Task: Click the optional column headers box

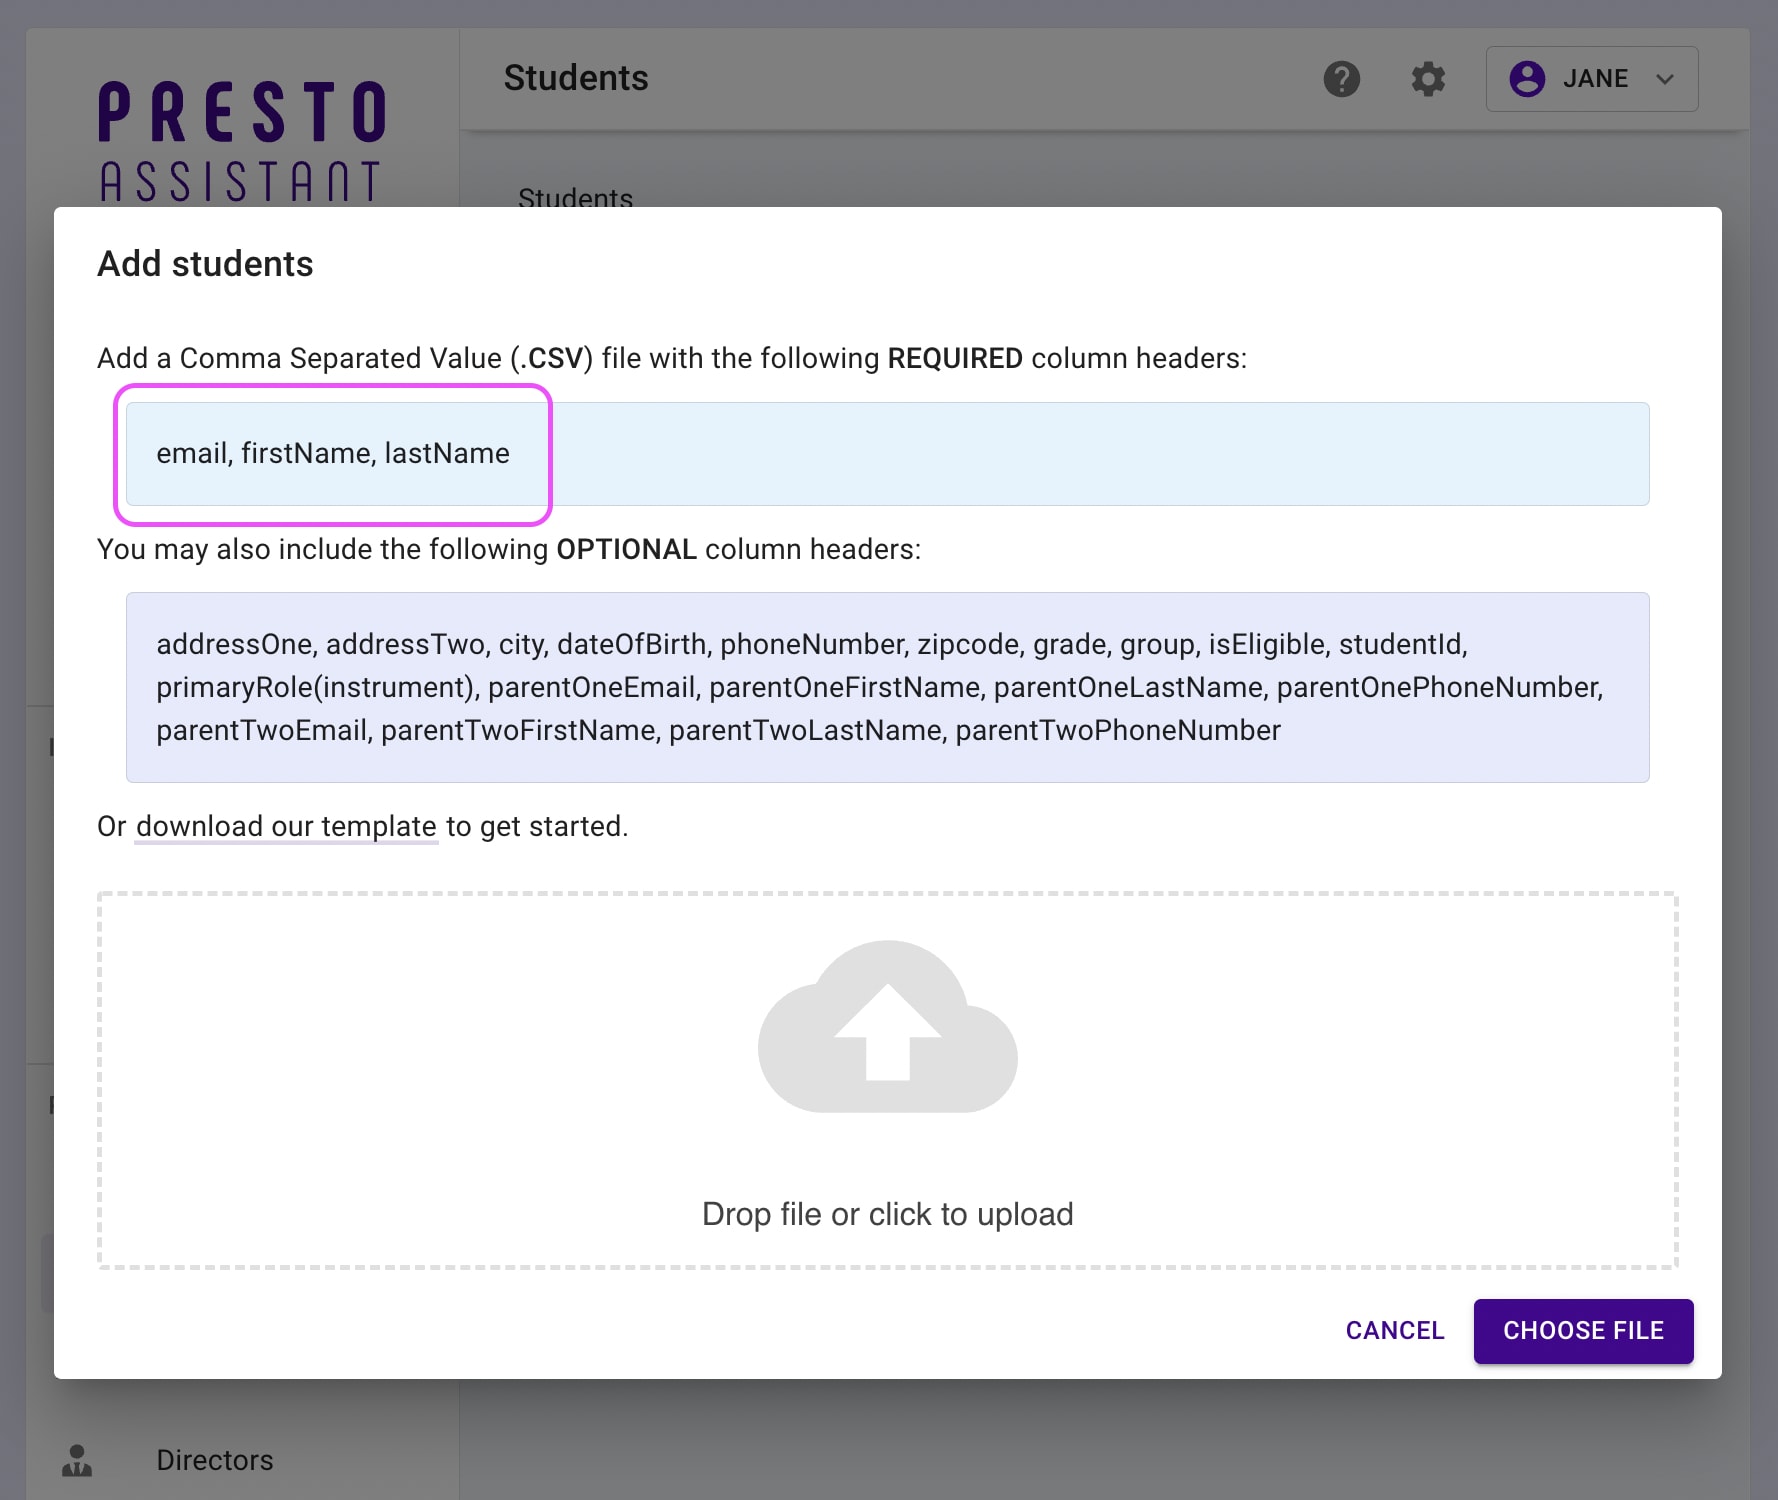Action: (x=888, y=687)
